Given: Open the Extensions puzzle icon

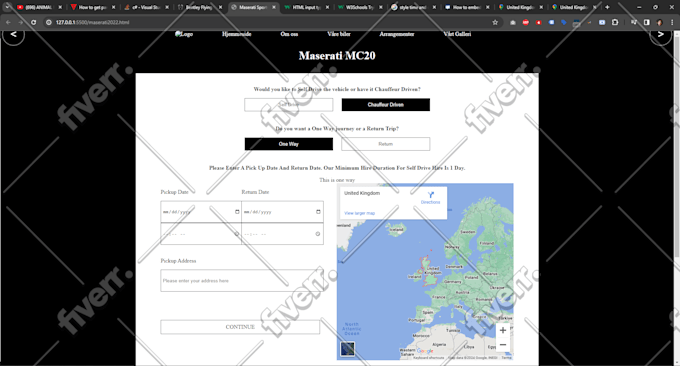Looking at the screenshot, I should (x=615, y=22).
